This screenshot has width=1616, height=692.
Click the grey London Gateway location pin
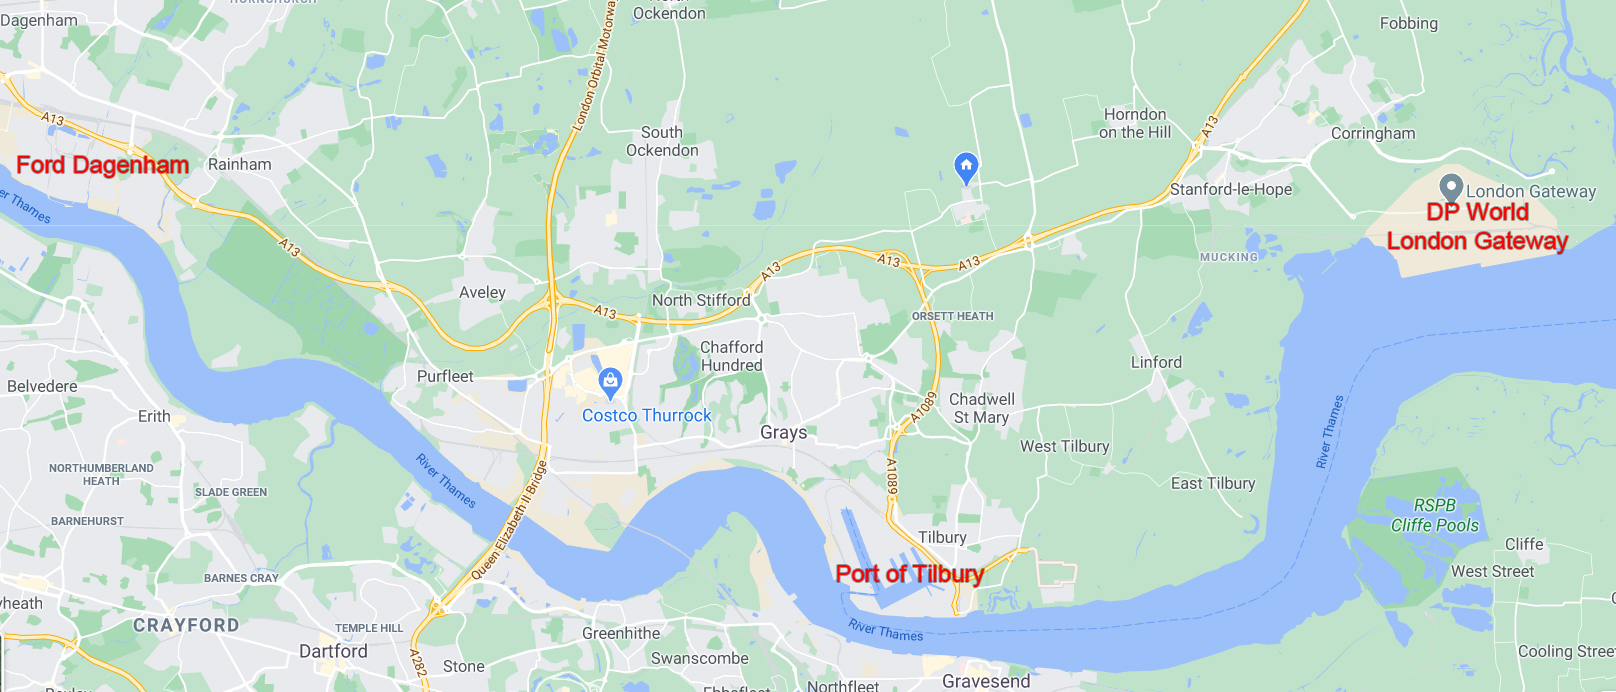(x=1451, y=188)
